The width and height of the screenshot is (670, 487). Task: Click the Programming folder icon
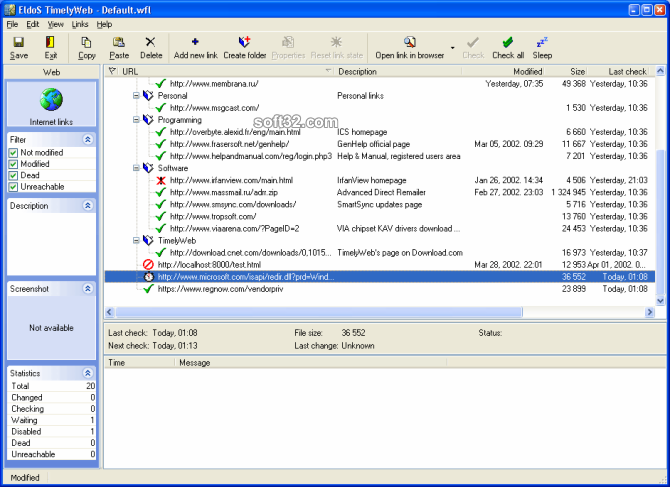pos(148,120)
